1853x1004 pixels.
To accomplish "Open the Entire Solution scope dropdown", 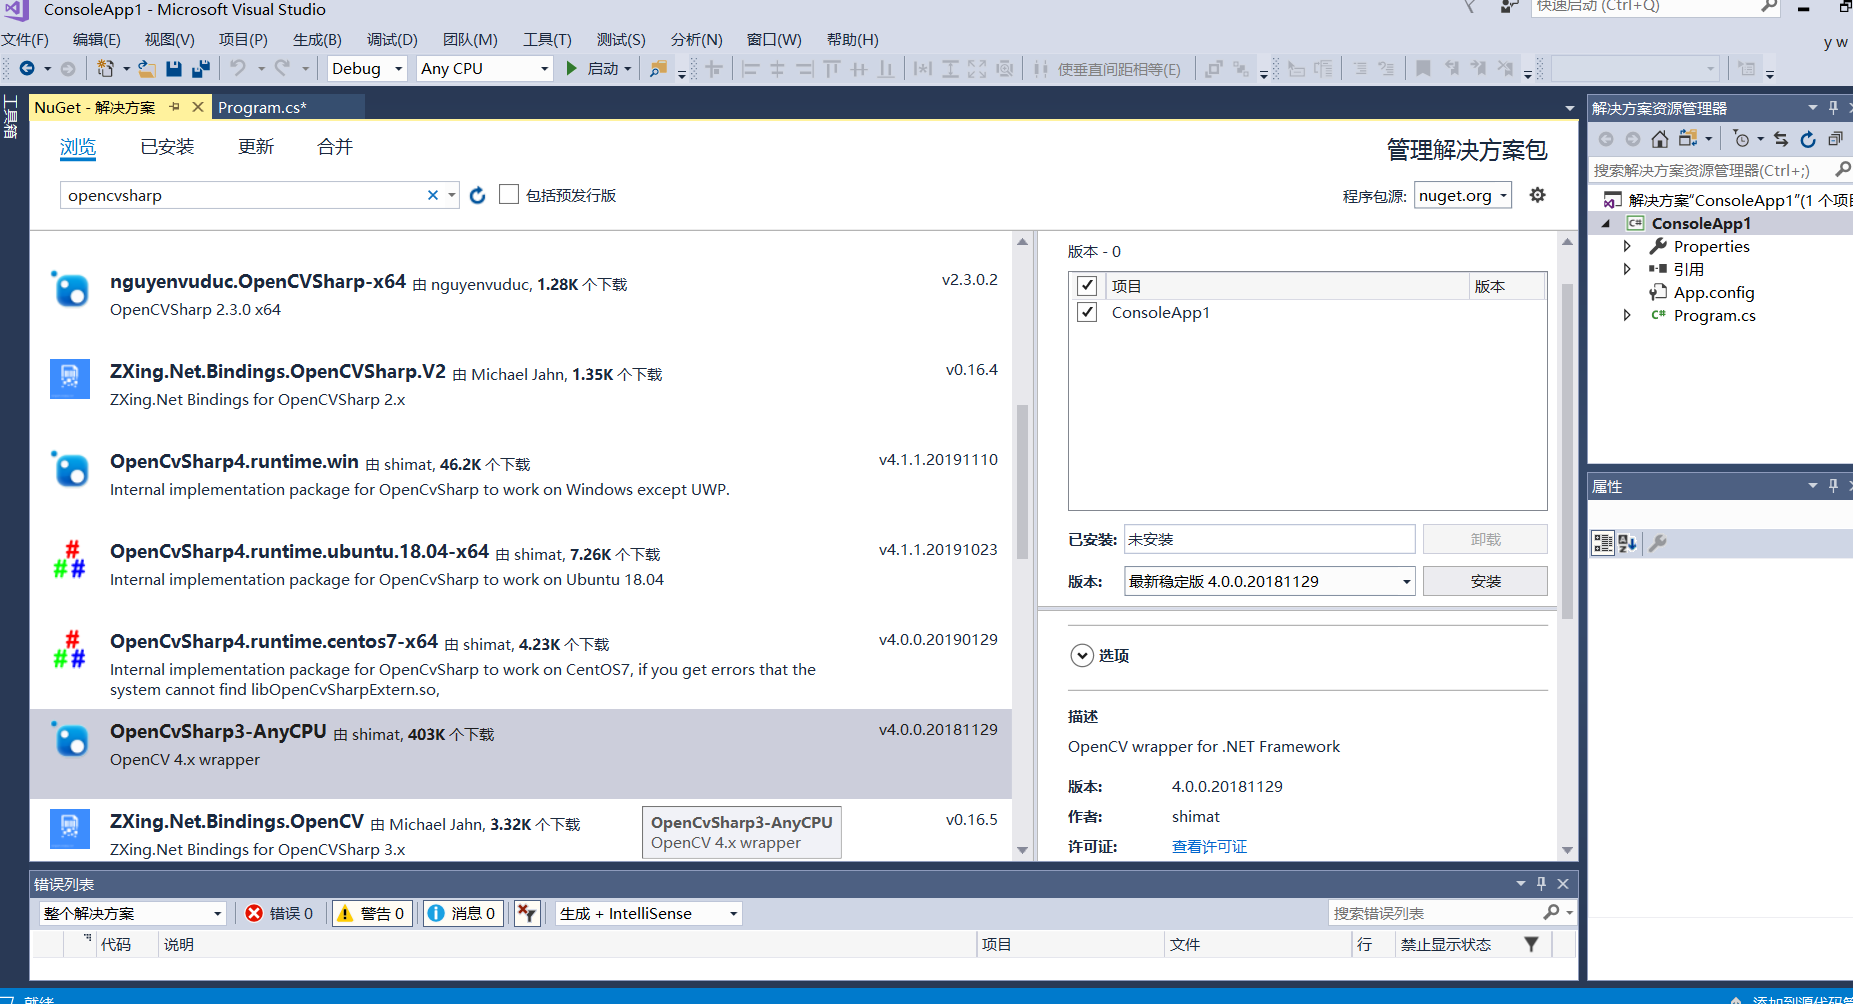I will pyautogui.click(x=132, y=913).
